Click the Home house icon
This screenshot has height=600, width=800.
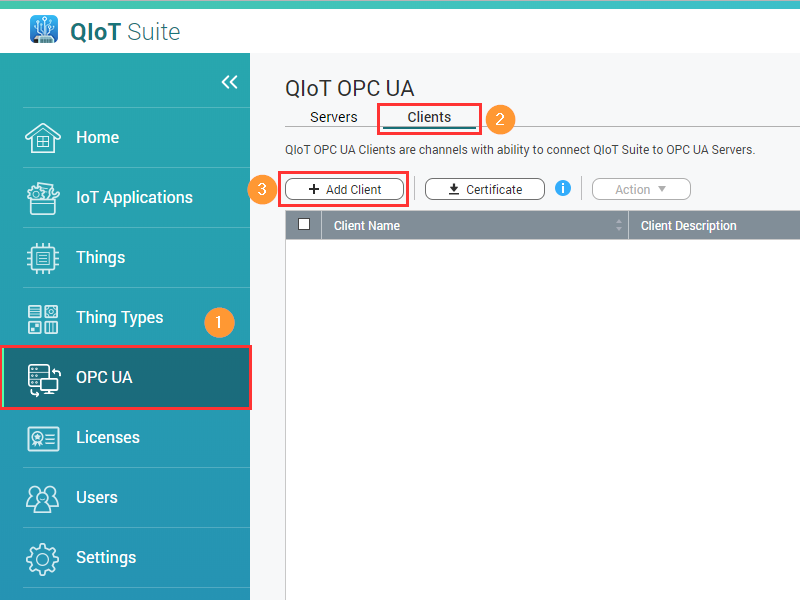(43, 138)
